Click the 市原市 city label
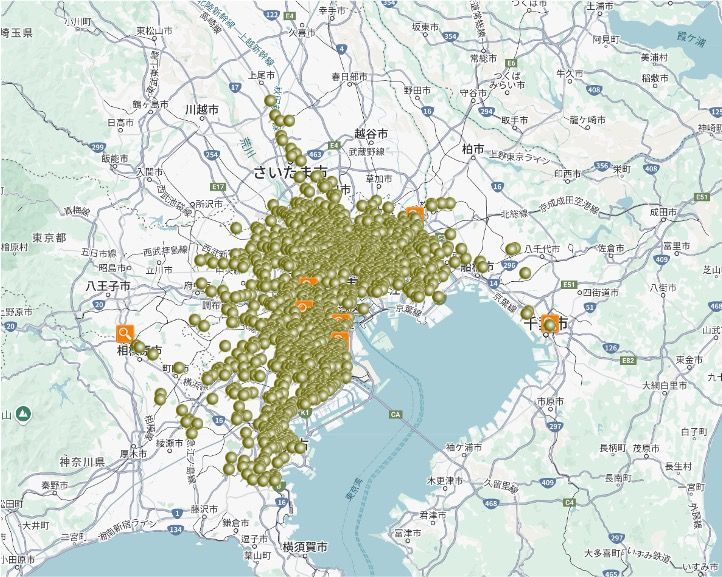 click(550, 402)
